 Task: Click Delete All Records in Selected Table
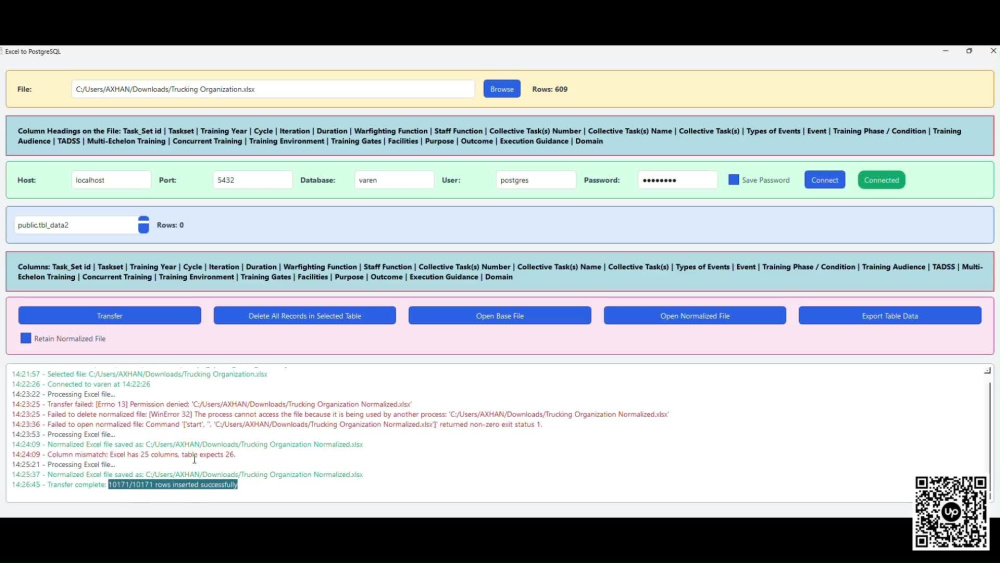point(305,316)
